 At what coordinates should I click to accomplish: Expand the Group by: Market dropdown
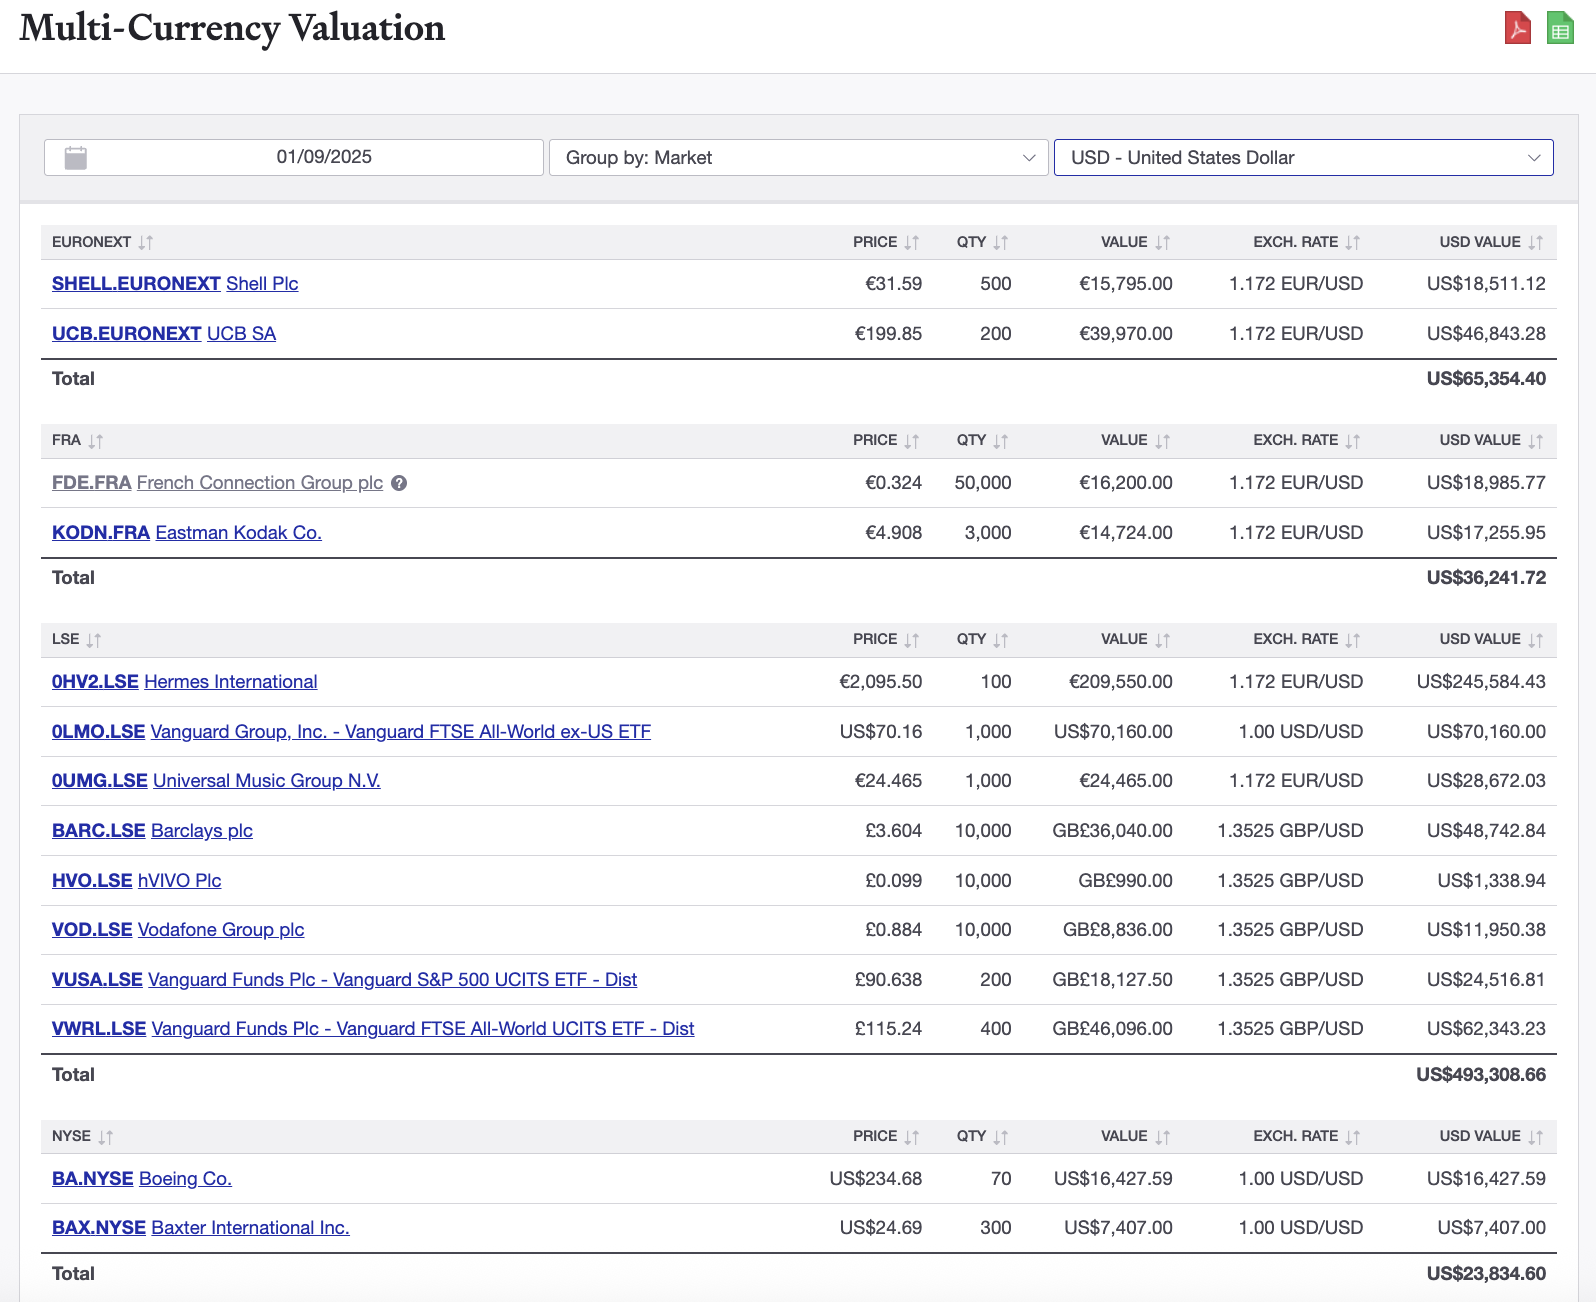coord(797,158)
